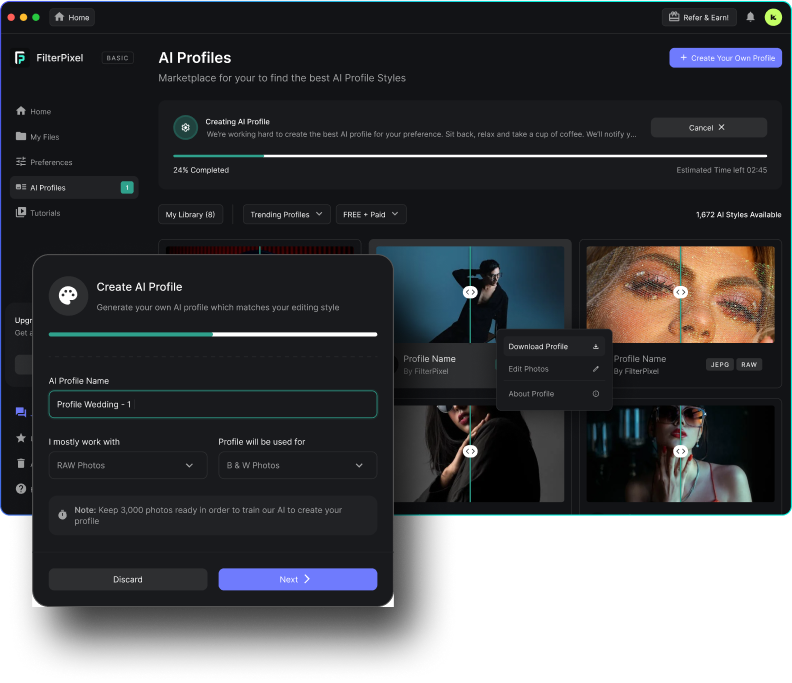Click the FilterPixel logo icon
Image resolution: width=792 pixels, height=683 pixels.
pyautogui.click(x=20, y=58)
